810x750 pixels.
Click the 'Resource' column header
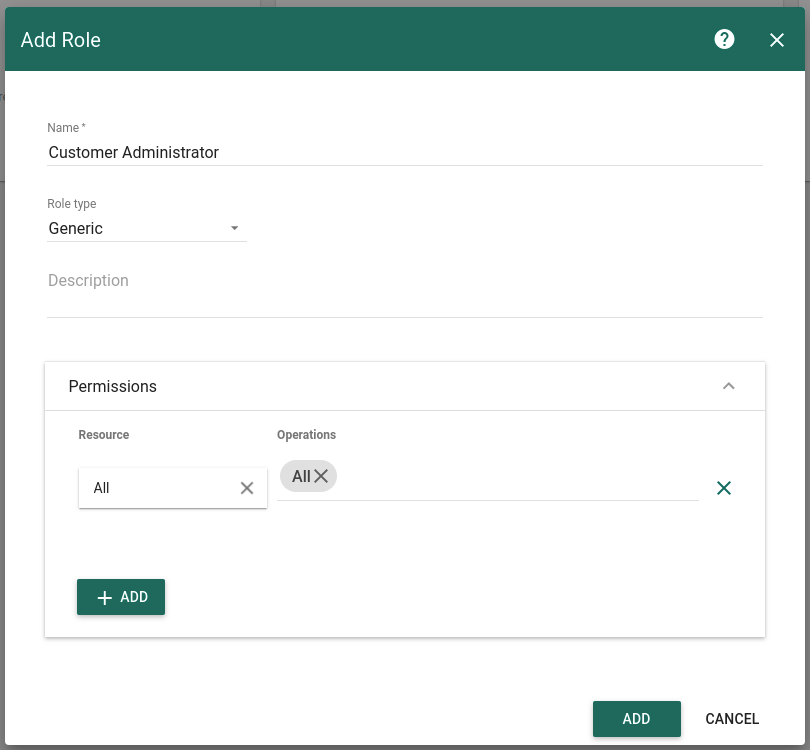(104, 435)
